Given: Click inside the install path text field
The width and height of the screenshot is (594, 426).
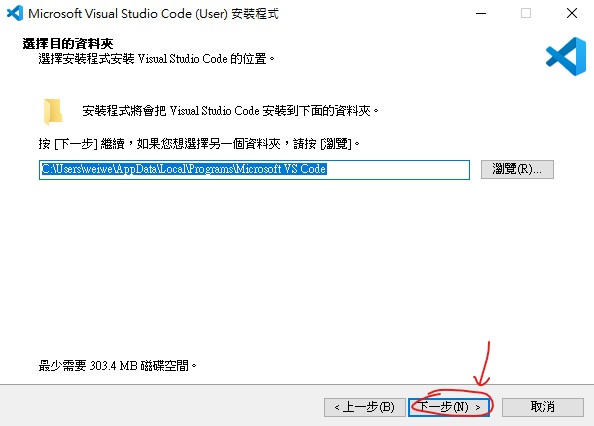Looking at the screenshot, I should pyautogui.click(x=254, y=170).
